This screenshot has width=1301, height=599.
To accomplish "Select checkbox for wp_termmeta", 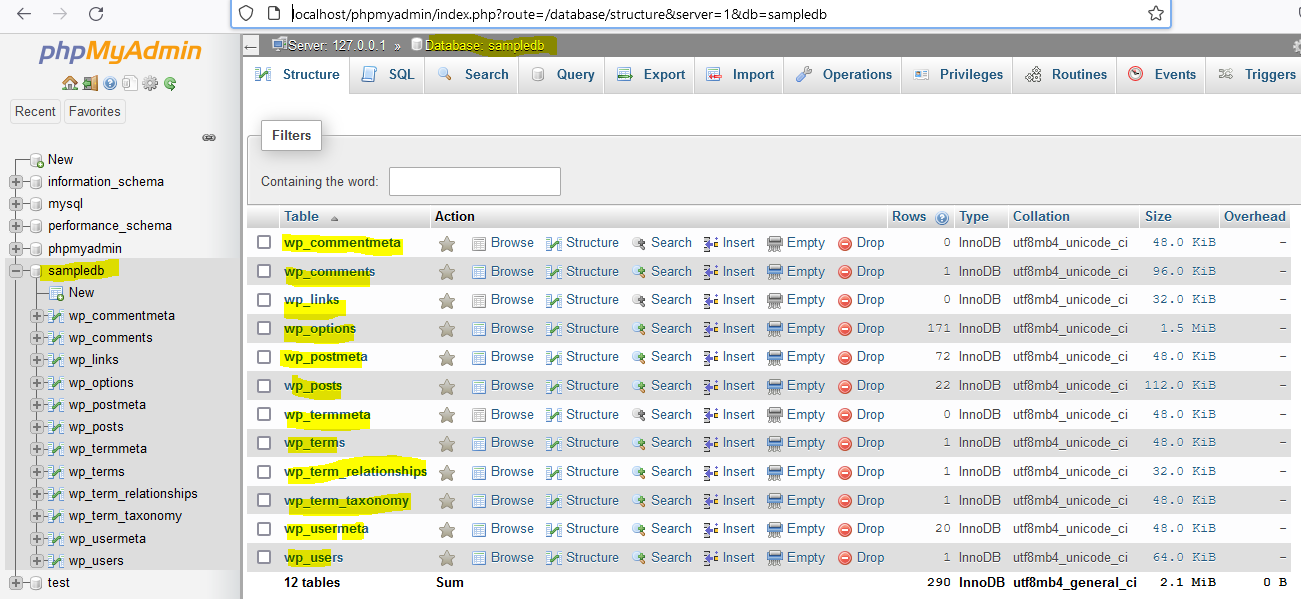I will (x=264, y=414).
